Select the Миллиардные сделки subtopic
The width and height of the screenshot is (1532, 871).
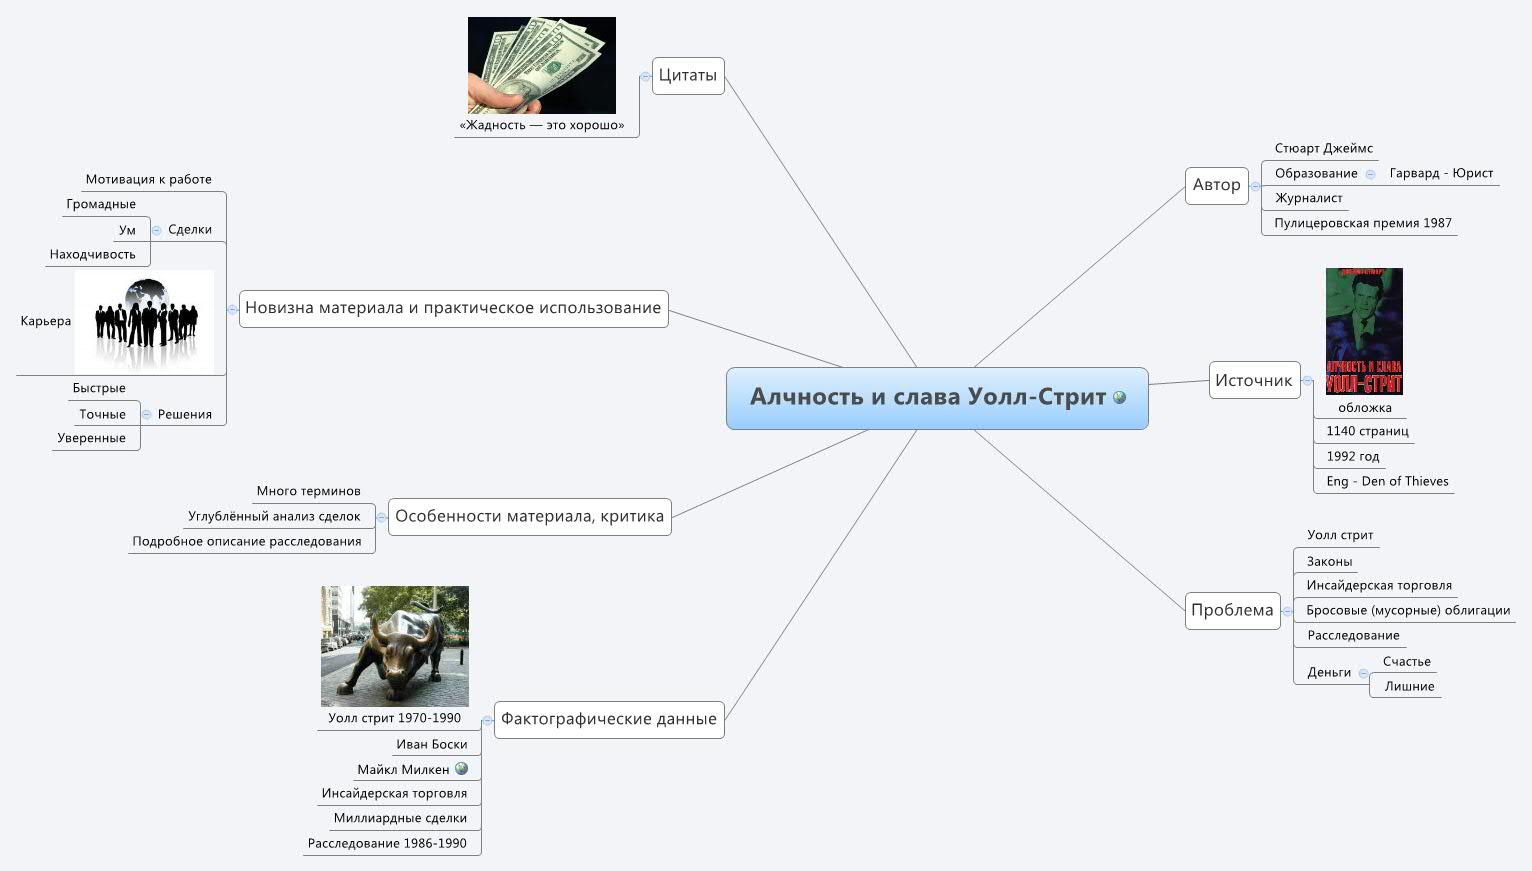pyautogui.click(x=400, y=818)
